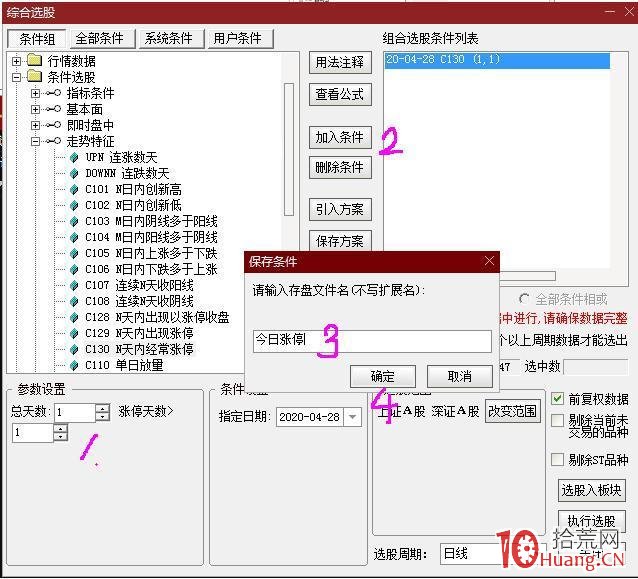
Task: Click the C128 formula icon
Action: (x=74, y=317)
